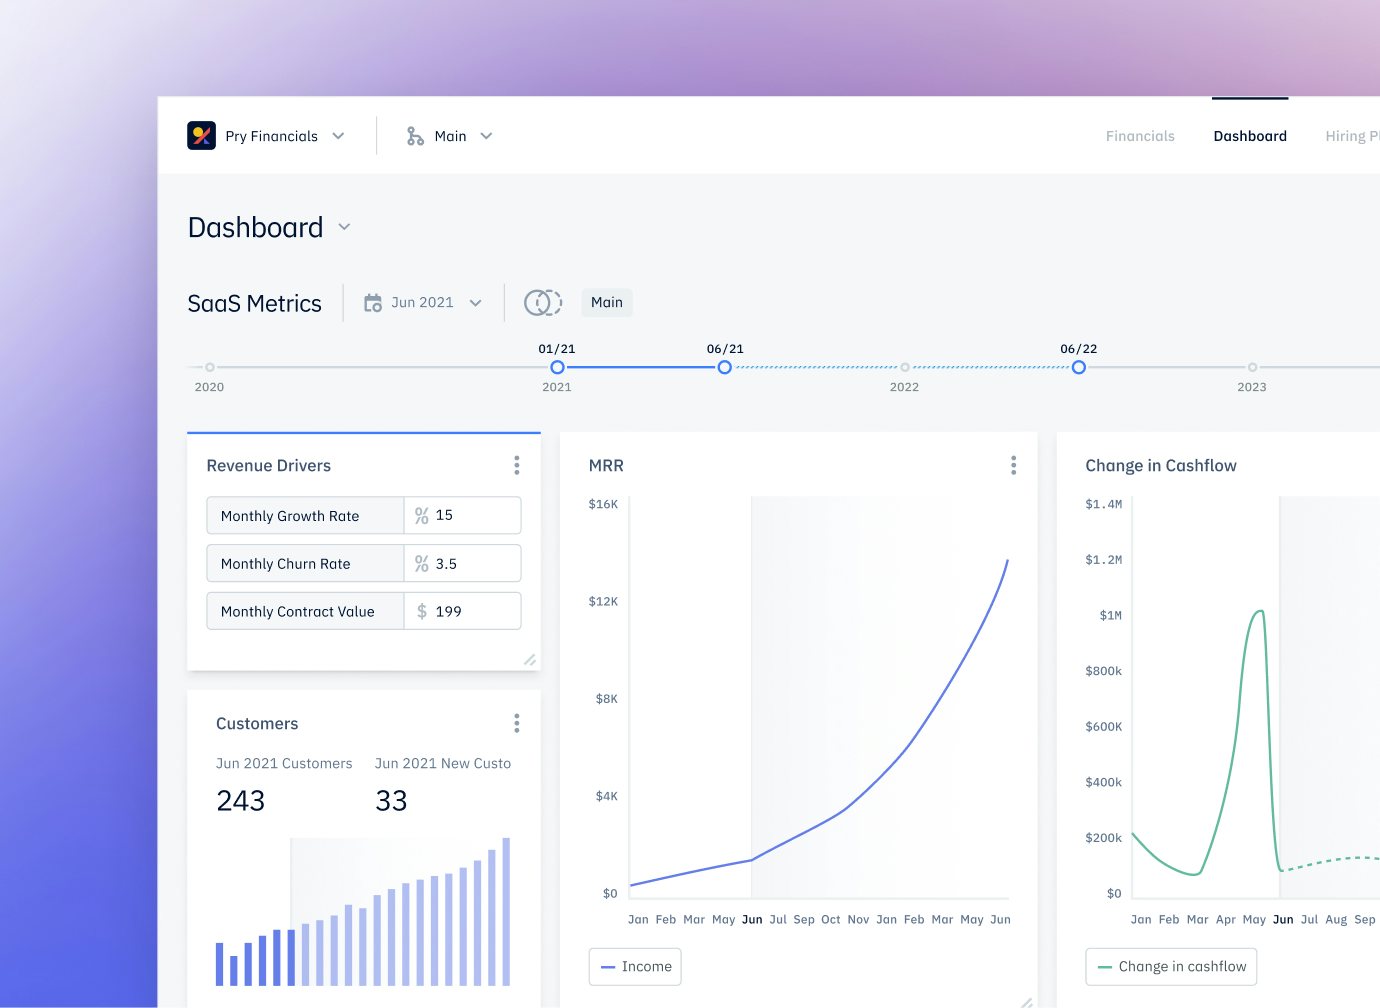The image size is (1380, 1008).
Task: Open MRR chart three-dot options menu
Action: point(1013,465)
